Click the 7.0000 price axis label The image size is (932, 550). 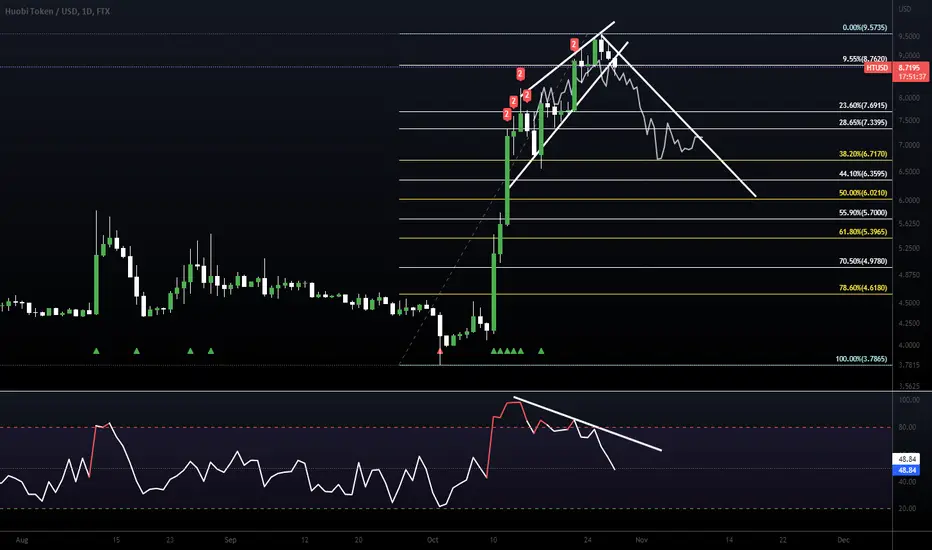(x=909, y=145)
